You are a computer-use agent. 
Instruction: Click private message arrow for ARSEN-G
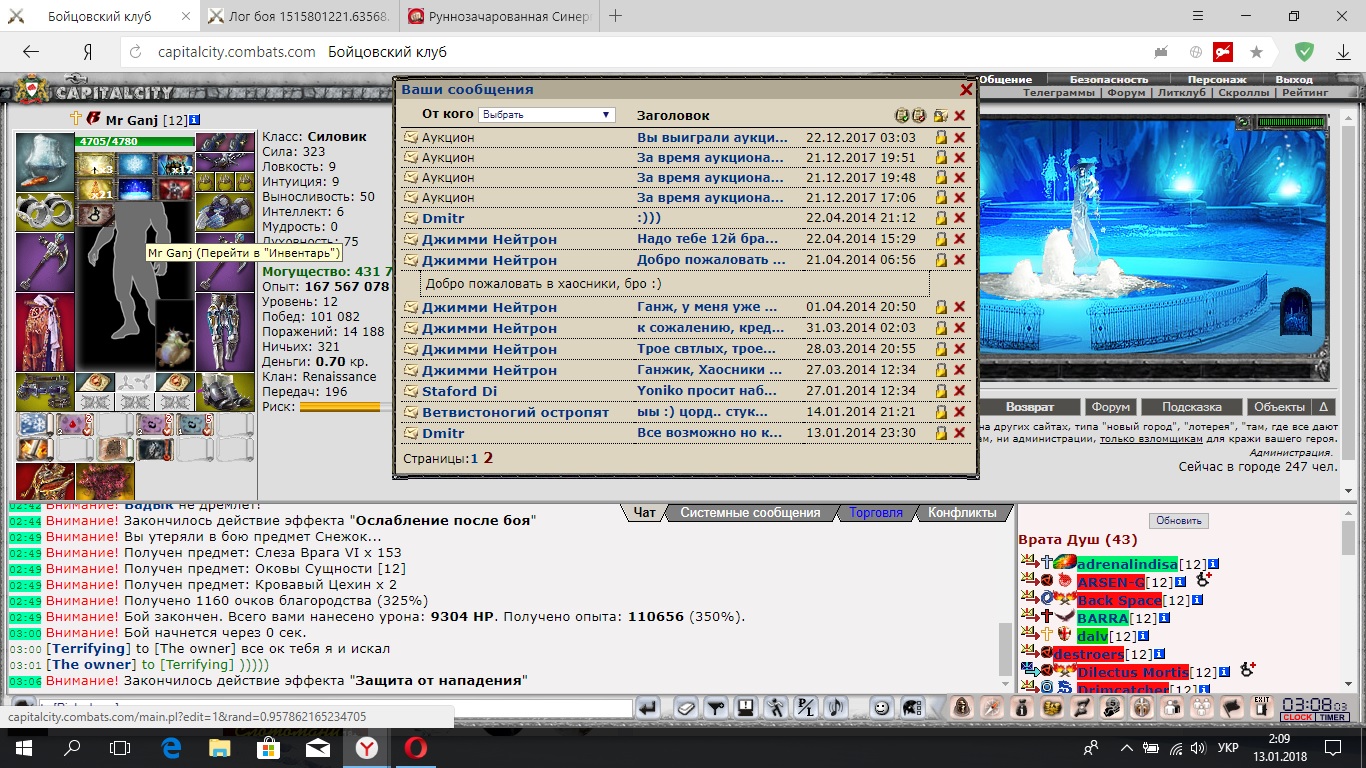click(x=1029, y=581)
